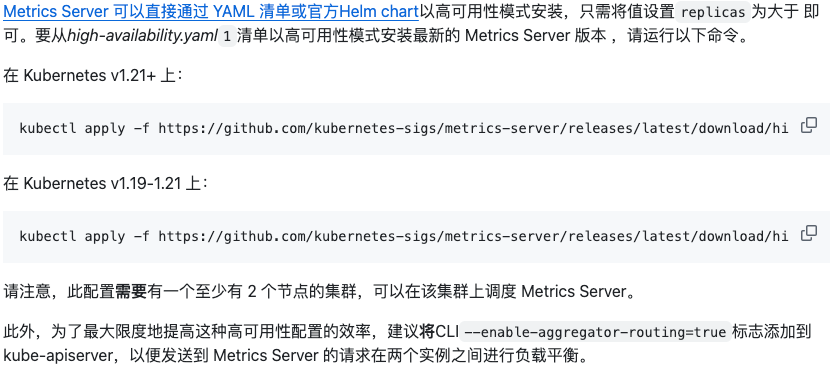Click the inline code '1' after high-availability.yaml
Viewport: 830px width, 368px height.
click(227, 37)
